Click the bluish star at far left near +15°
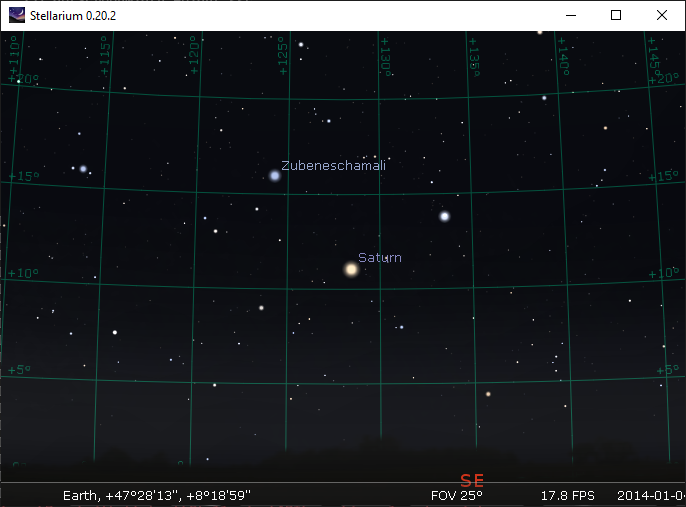 coord(83,168)
